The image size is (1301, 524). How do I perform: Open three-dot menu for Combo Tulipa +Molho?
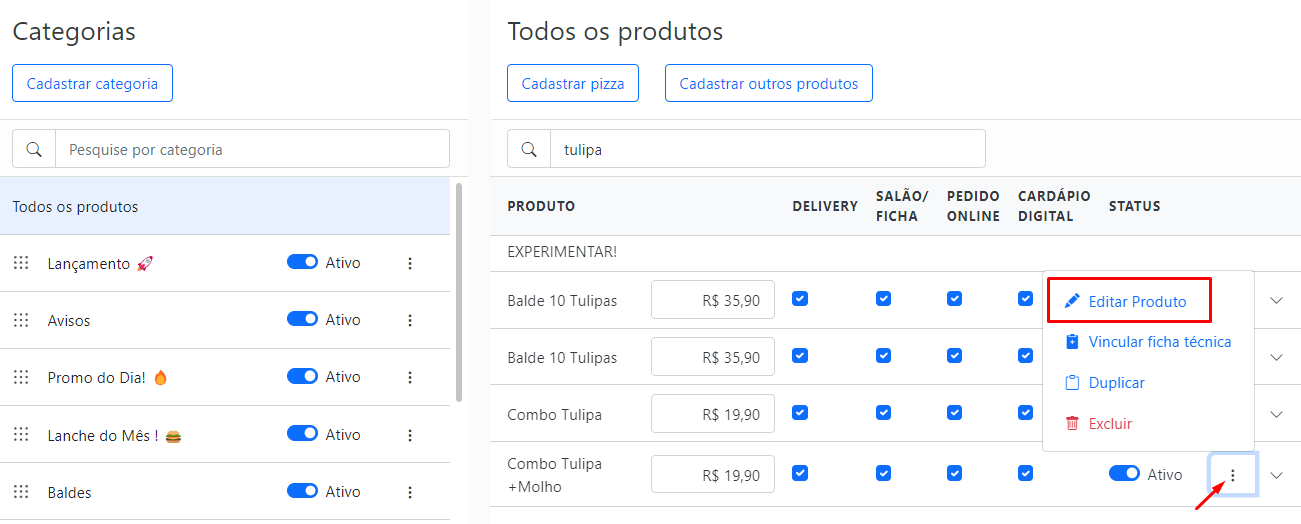(x=1233, y=475)
